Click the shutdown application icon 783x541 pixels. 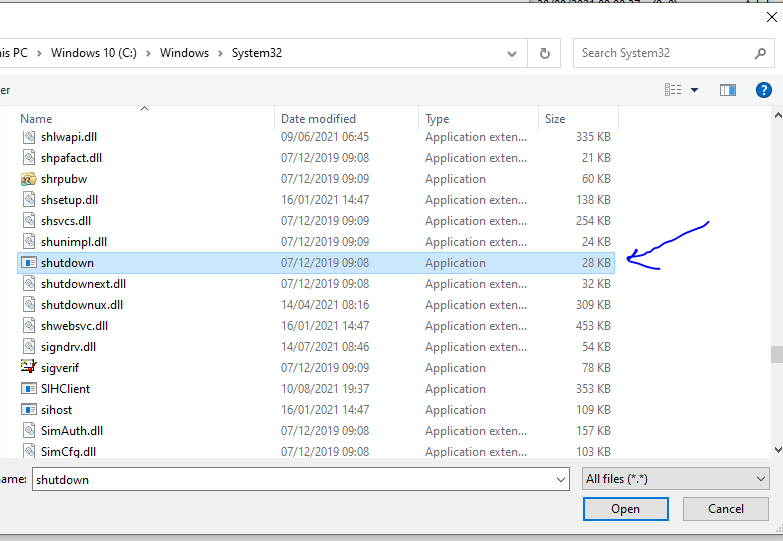click(x=29, y=263)
